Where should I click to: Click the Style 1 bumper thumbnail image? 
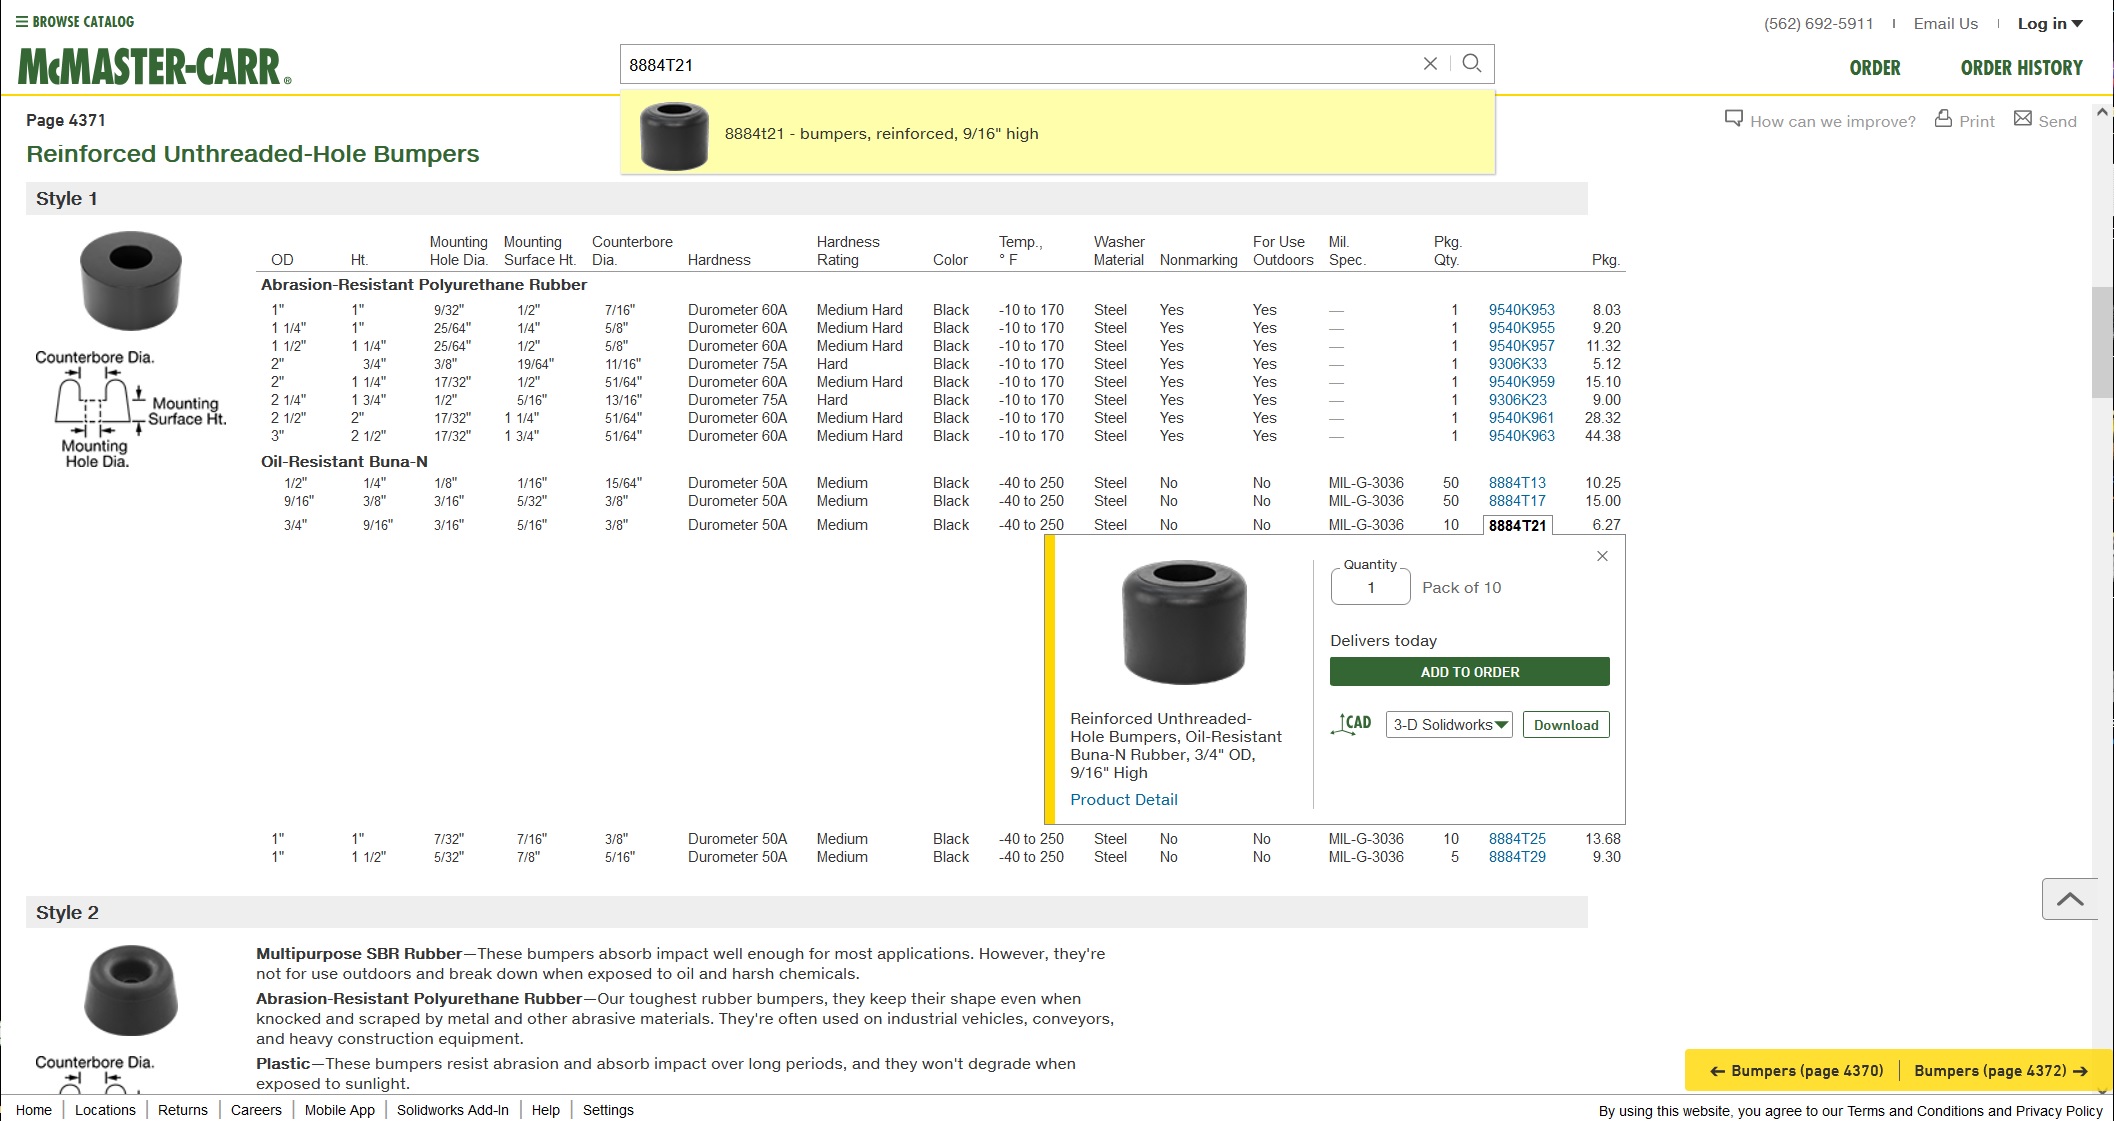tap(131, 280)
